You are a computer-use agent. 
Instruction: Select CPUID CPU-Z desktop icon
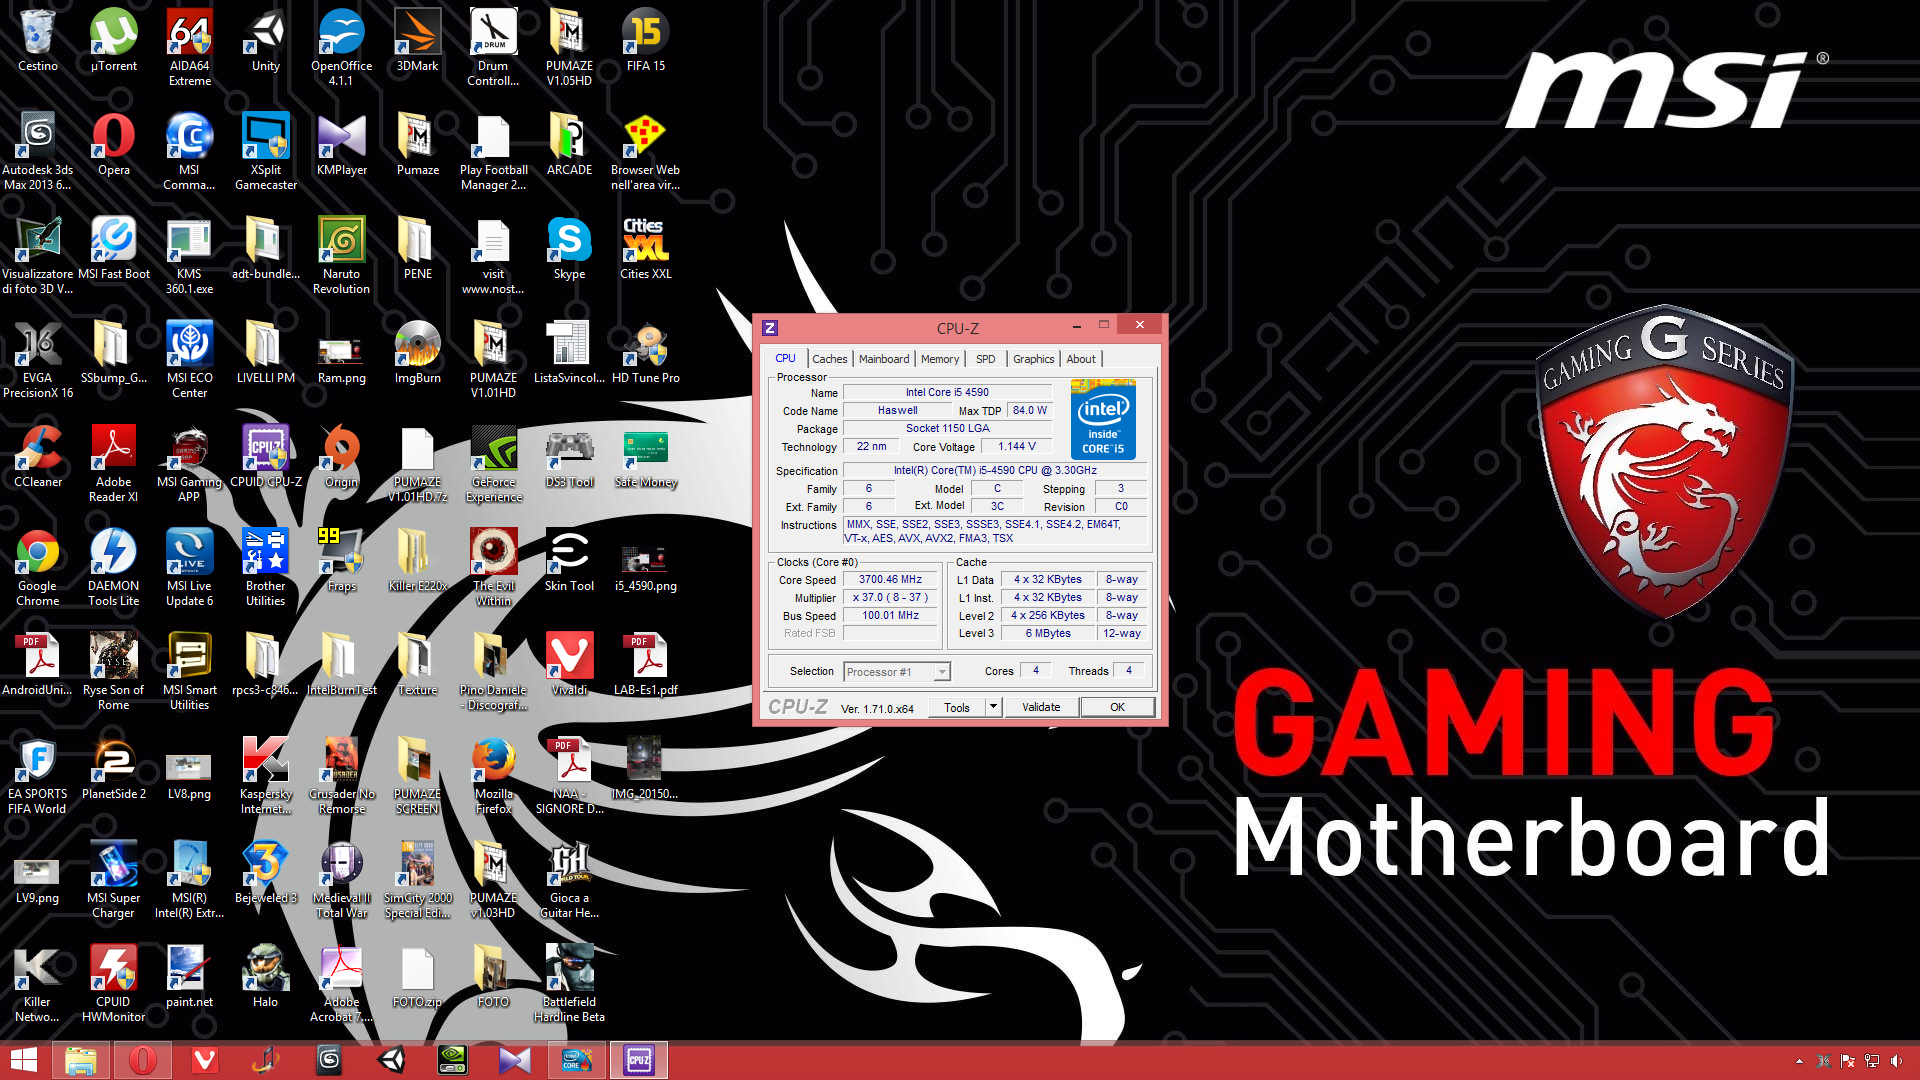point(265,456)
